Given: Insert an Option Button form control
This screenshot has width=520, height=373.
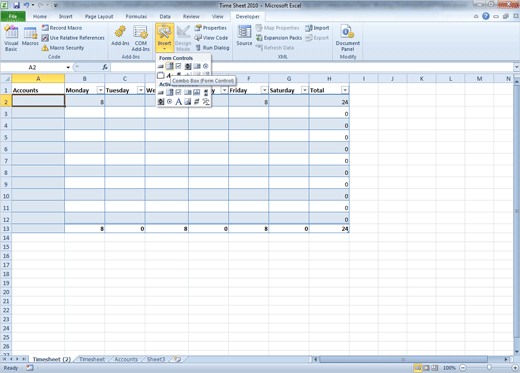Looking at the screenshot, I should pyautogui.click(x=206, y=66).
